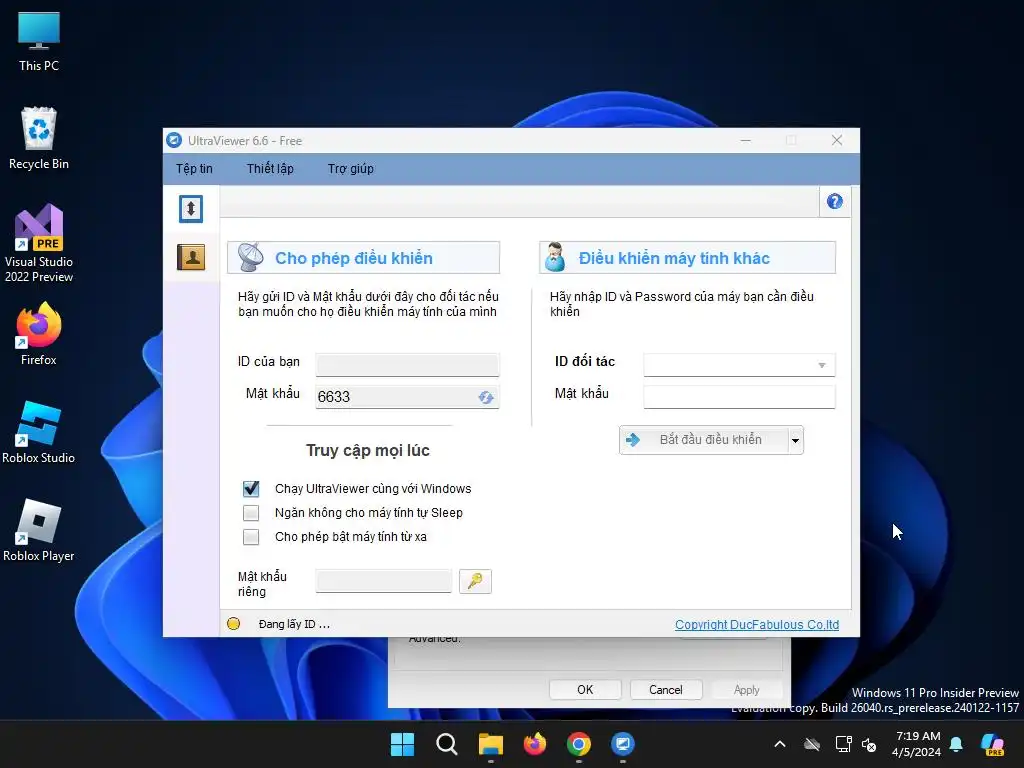The width and height of the screenshot is (1024, 768).
Task: Click the satellite dish icon beside Cho phép điều khiển
Action: (250, 257)
